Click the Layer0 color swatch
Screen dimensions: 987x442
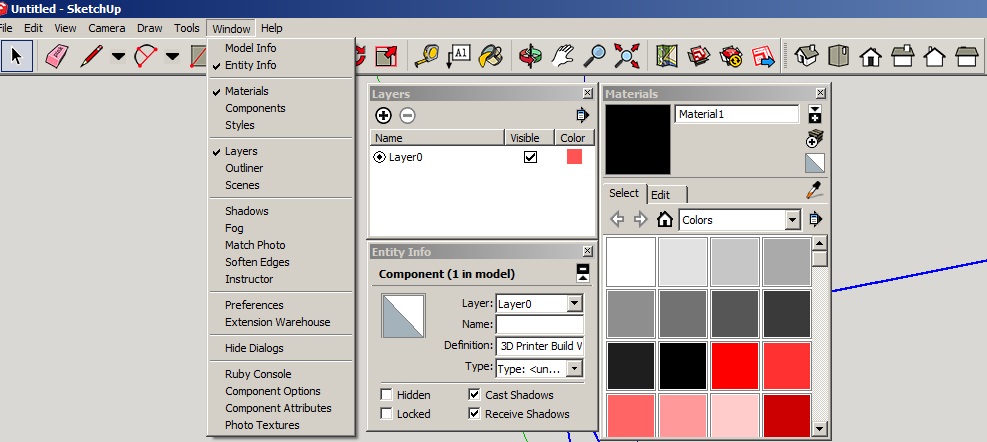(x=574, y=157)
